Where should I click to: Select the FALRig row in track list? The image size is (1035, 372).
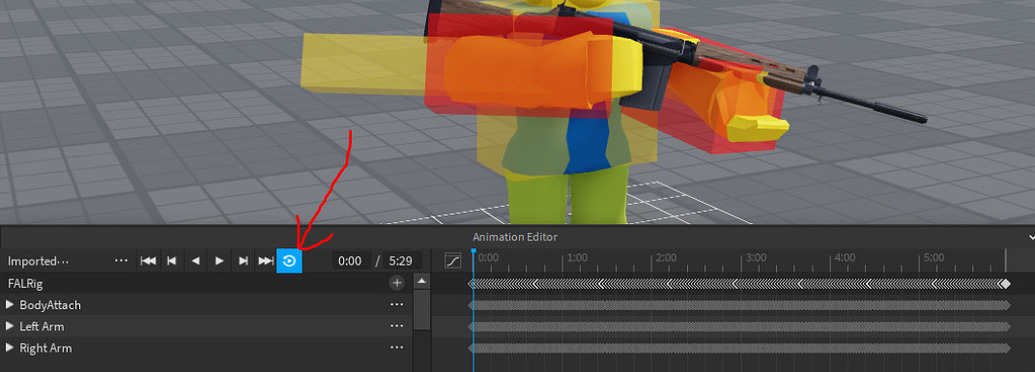[x=207, y=283]
